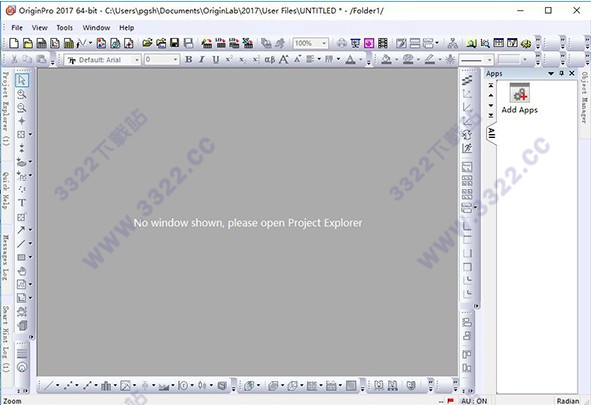Click the fill color bucket icon
Image resolution: width=591 pixels, height=405 pixels.
[x=386, y=60]
